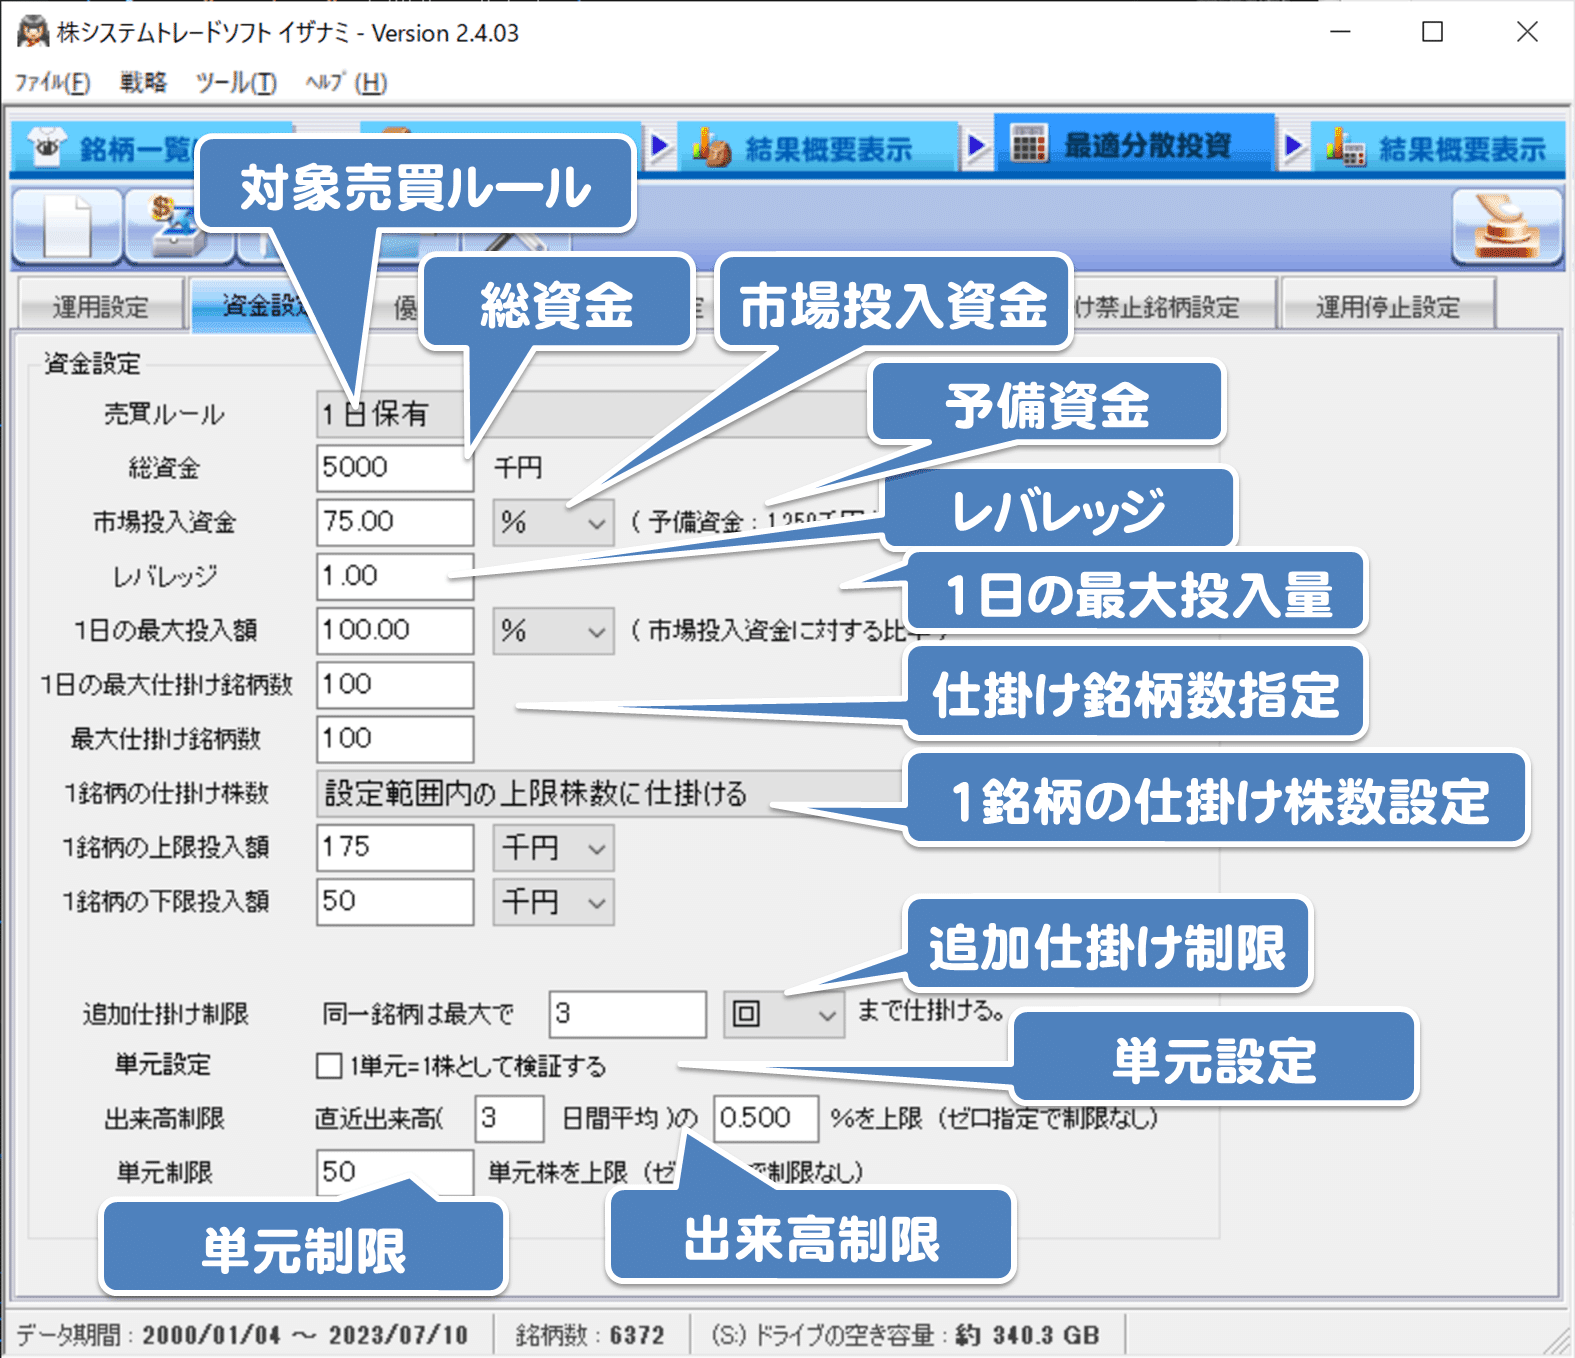Open the ヘルプ(H) menu
The width and height of the screenshot is (1575, 1358).
pyautogui.click(x=346, y=83)
